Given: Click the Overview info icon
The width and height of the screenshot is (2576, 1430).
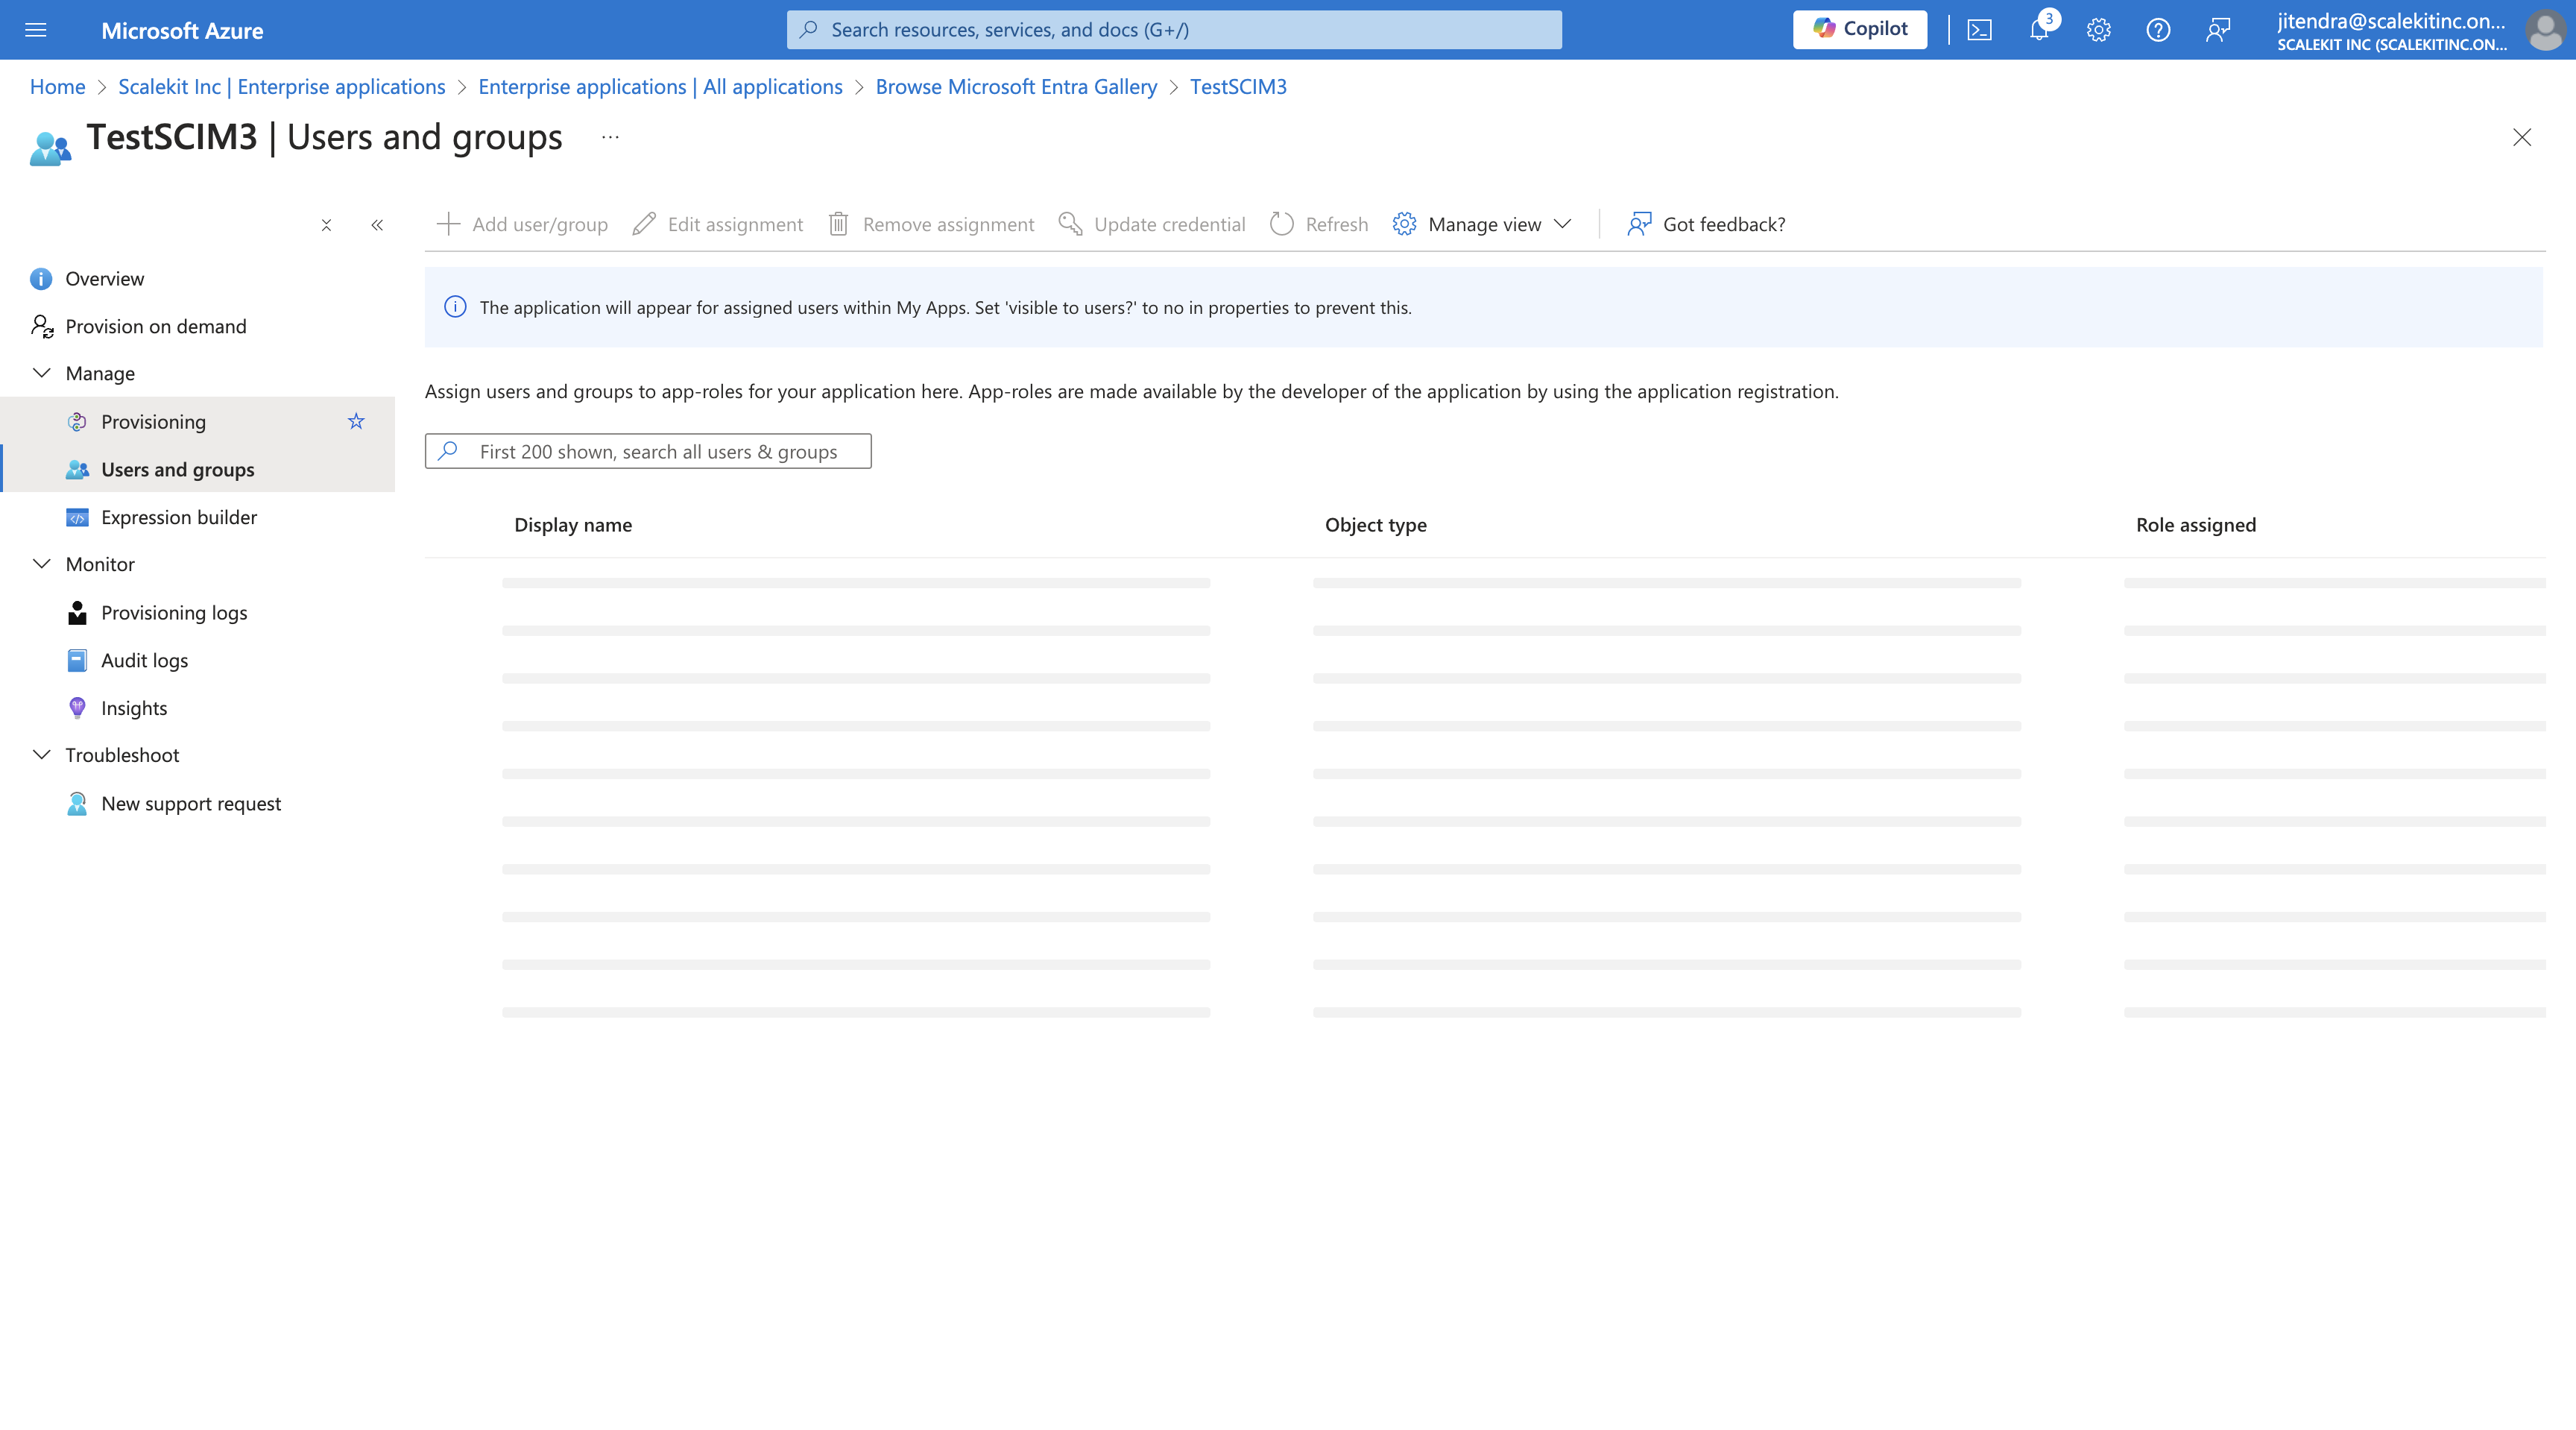Looking at the screenshot, I should (41, 279).
